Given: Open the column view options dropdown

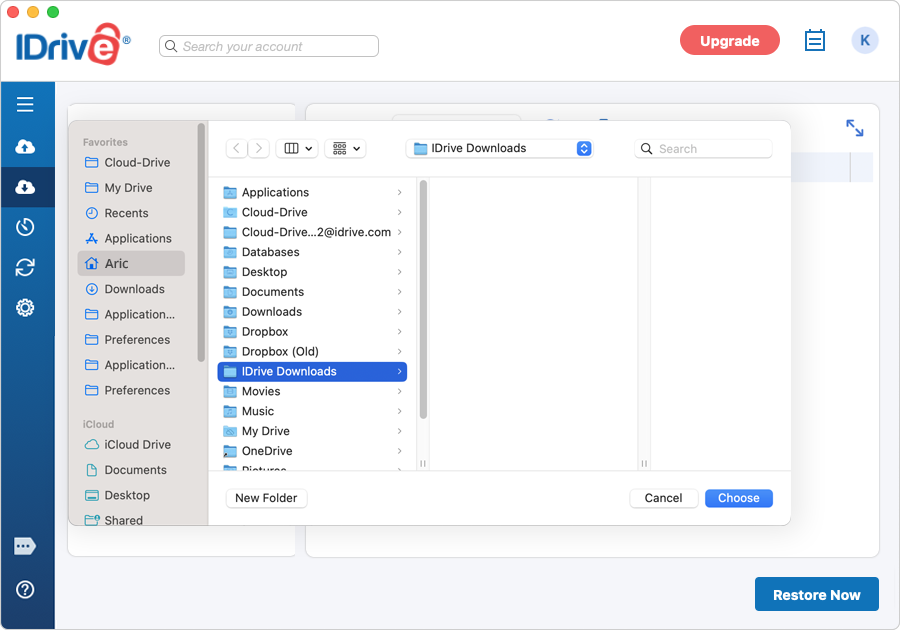Looking at the screenshot, I should (297, 149).
